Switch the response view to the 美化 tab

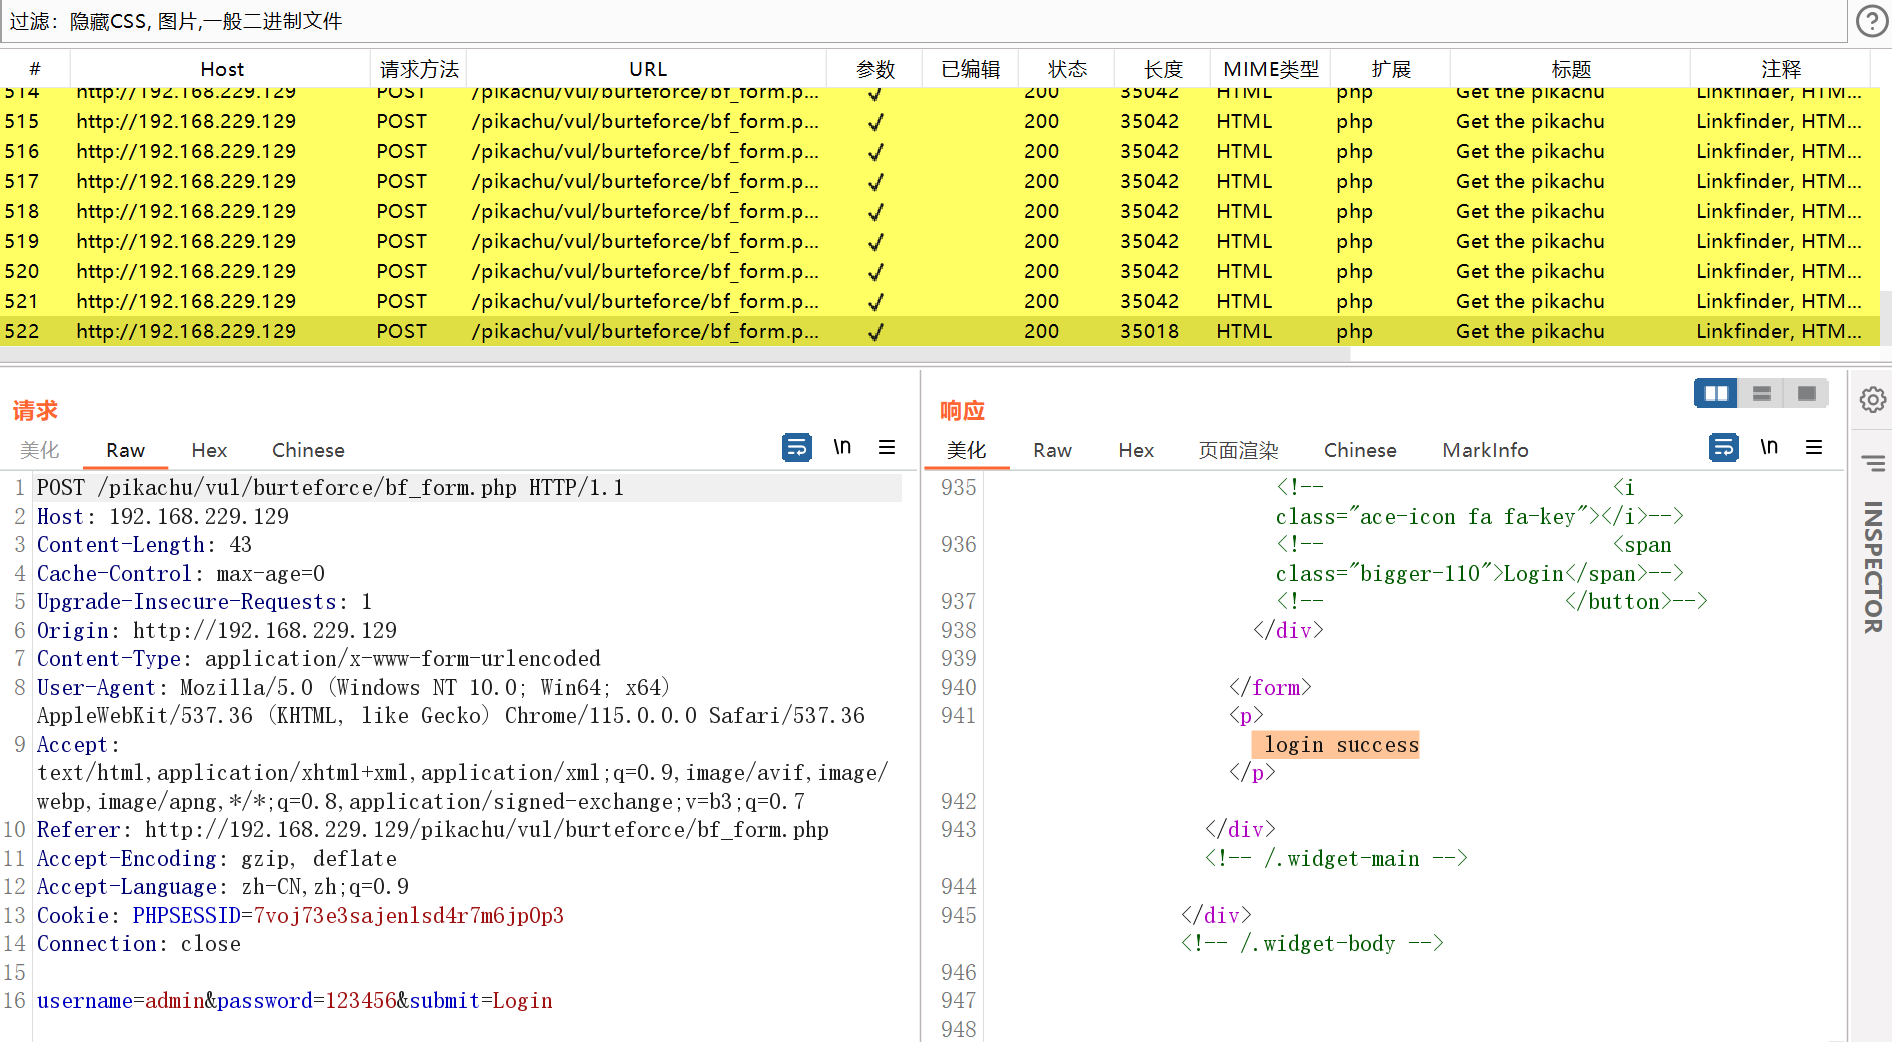click(966, 450)
